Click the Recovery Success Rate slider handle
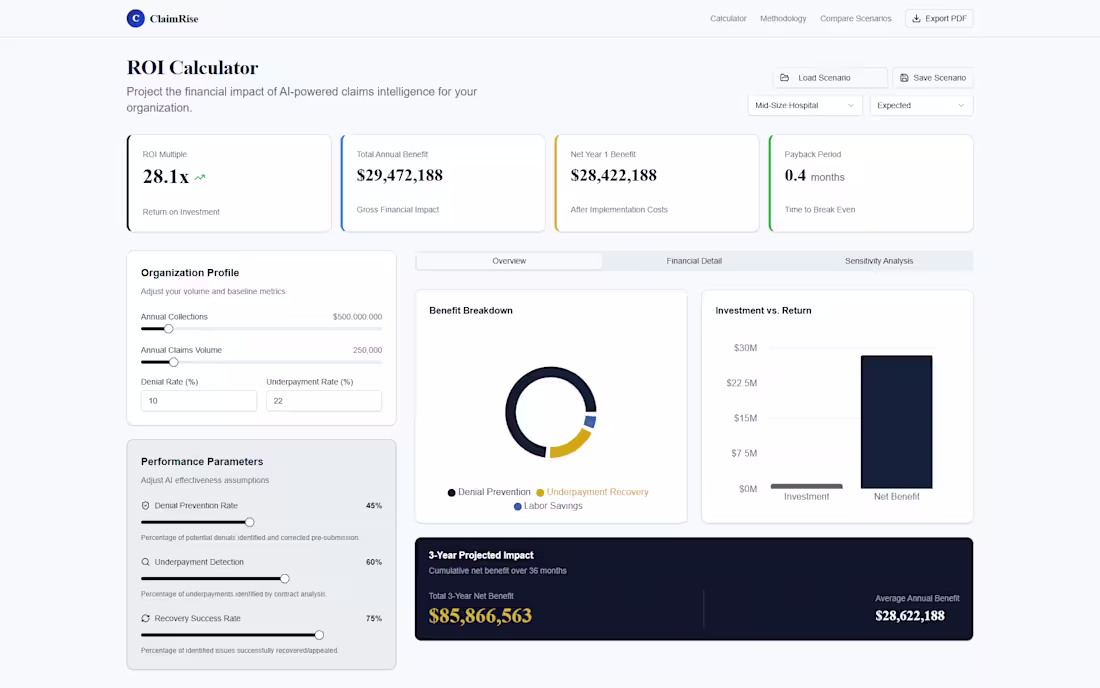 coord(319,635)
